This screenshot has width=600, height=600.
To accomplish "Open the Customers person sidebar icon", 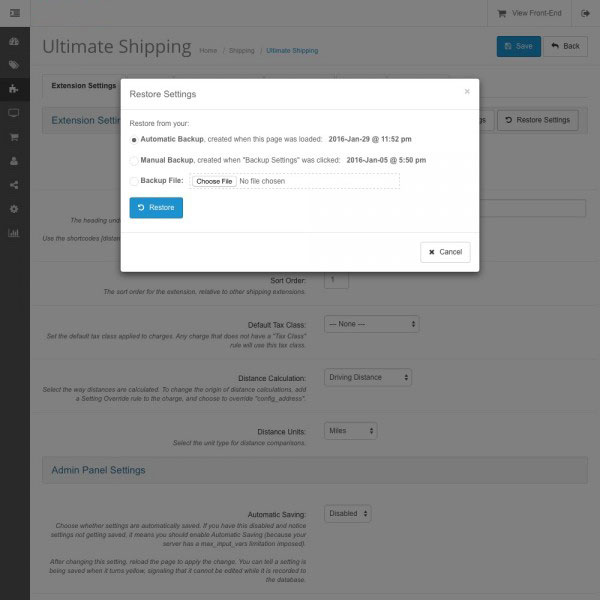I will (14, 161).
